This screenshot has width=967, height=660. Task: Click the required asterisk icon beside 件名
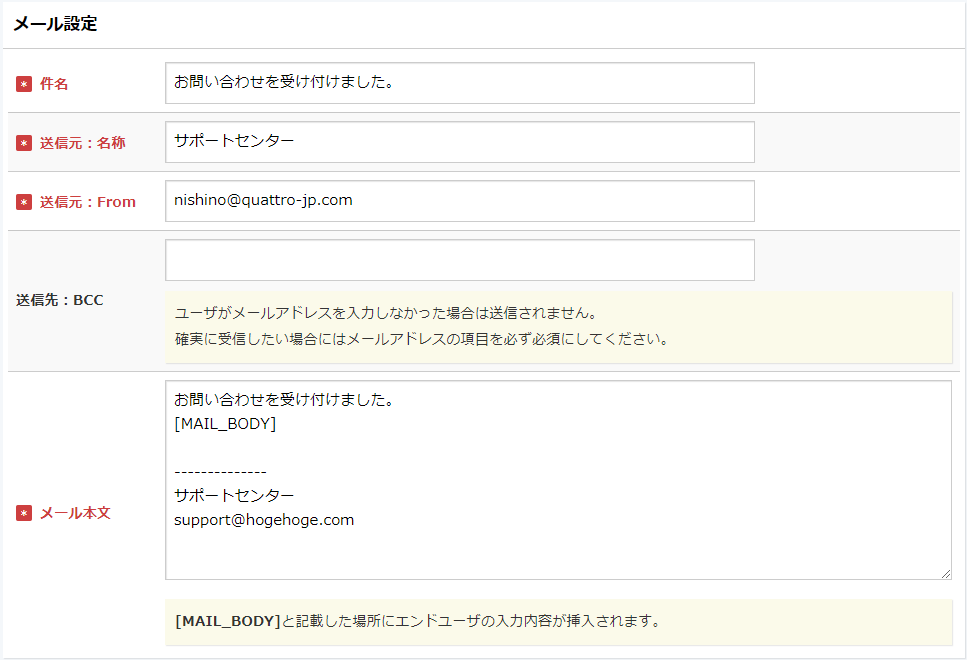coord(24,84)
